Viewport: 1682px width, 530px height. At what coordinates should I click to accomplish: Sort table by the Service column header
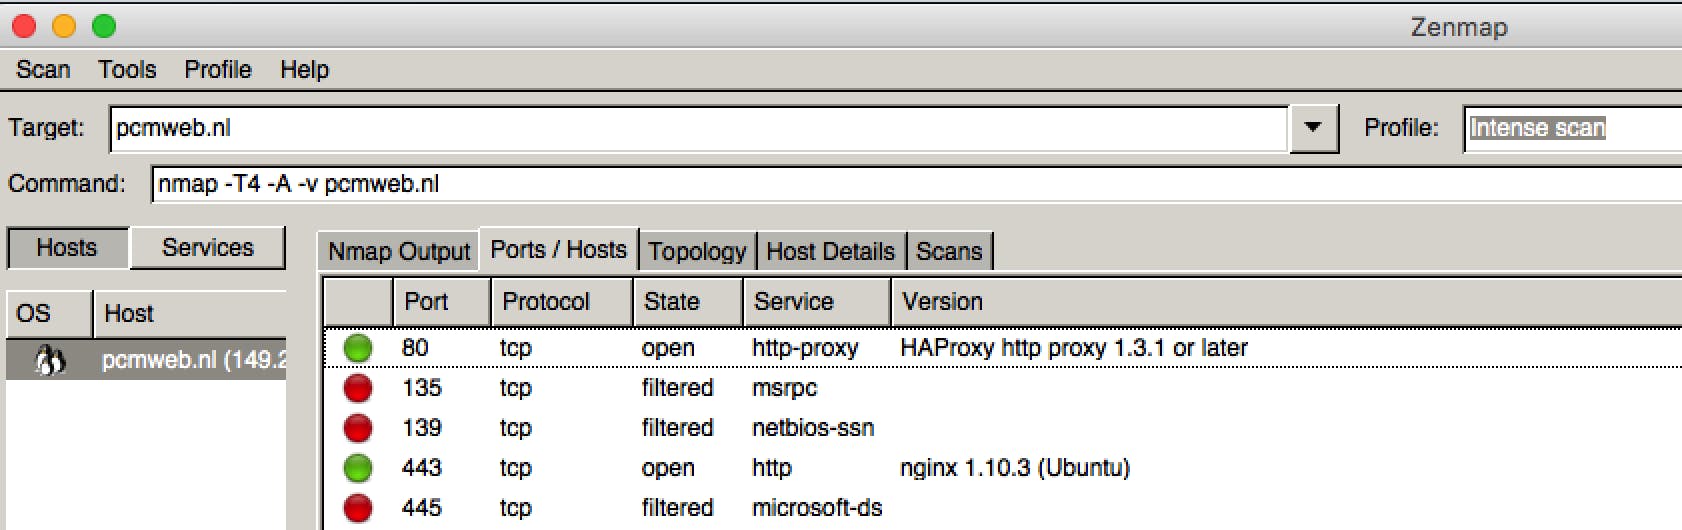tap(817, 301)
